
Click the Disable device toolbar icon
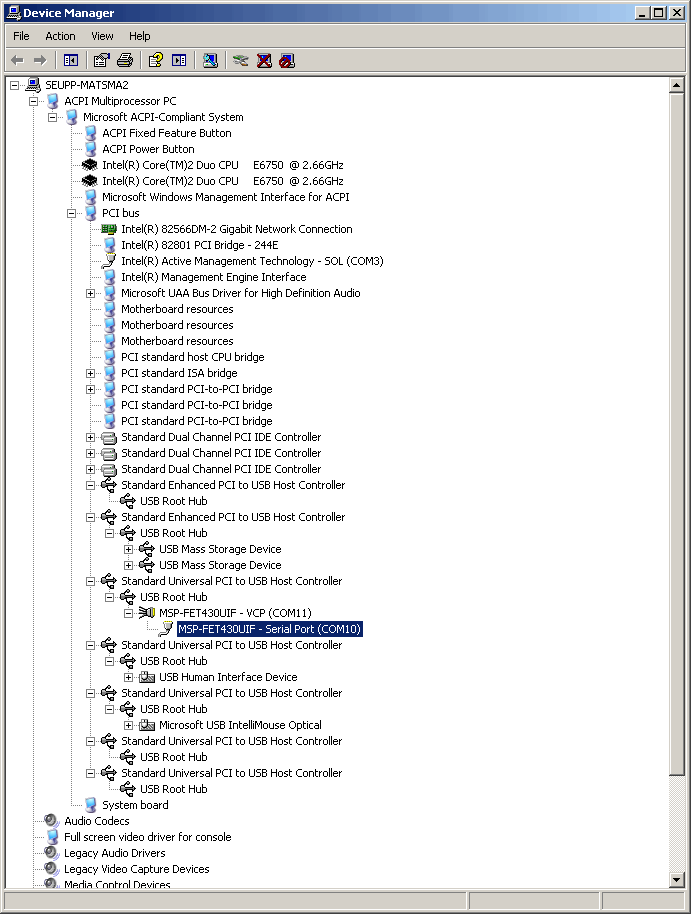(x=287, y=60)
